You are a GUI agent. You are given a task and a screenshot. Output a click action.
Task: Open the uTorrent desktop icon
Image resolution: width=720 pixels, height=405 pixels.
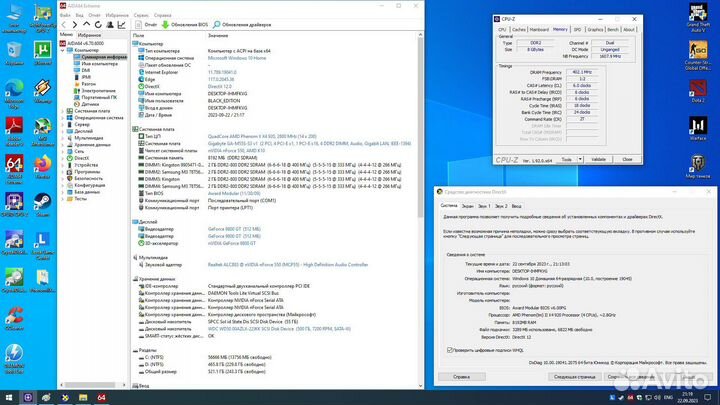coord(43,53)
